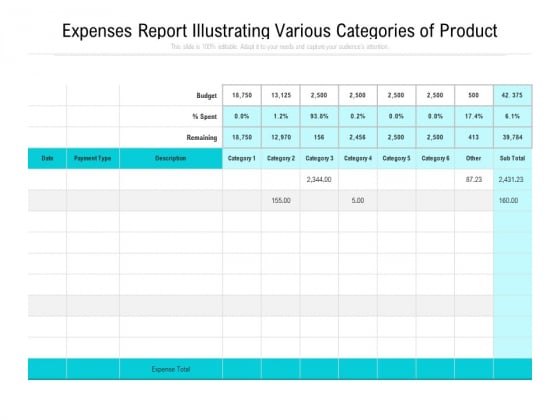Select the expense entry '5.00'
The height and width of the screenshot is (420, 560).
tap(358, 200)
